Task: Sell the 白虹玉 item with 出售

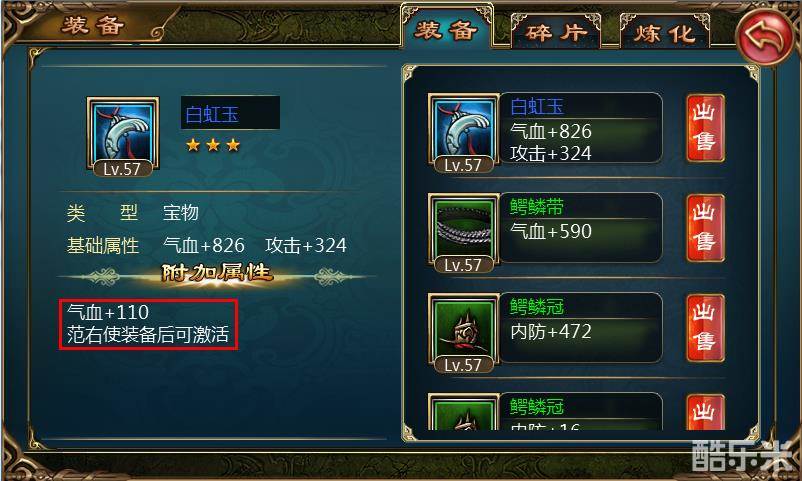Action: pyautogui.click(x=705, y=128)
